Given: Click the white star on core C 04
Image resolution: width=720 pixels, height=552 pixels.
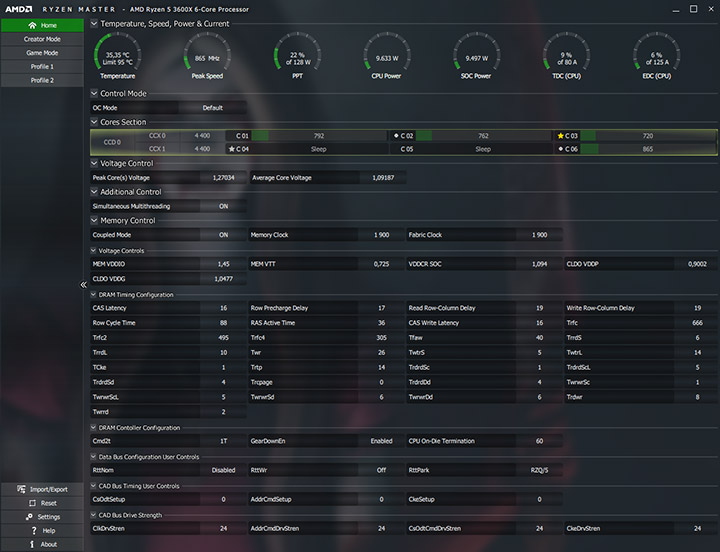Looking at the screenshot, I should tap(231, 149).
